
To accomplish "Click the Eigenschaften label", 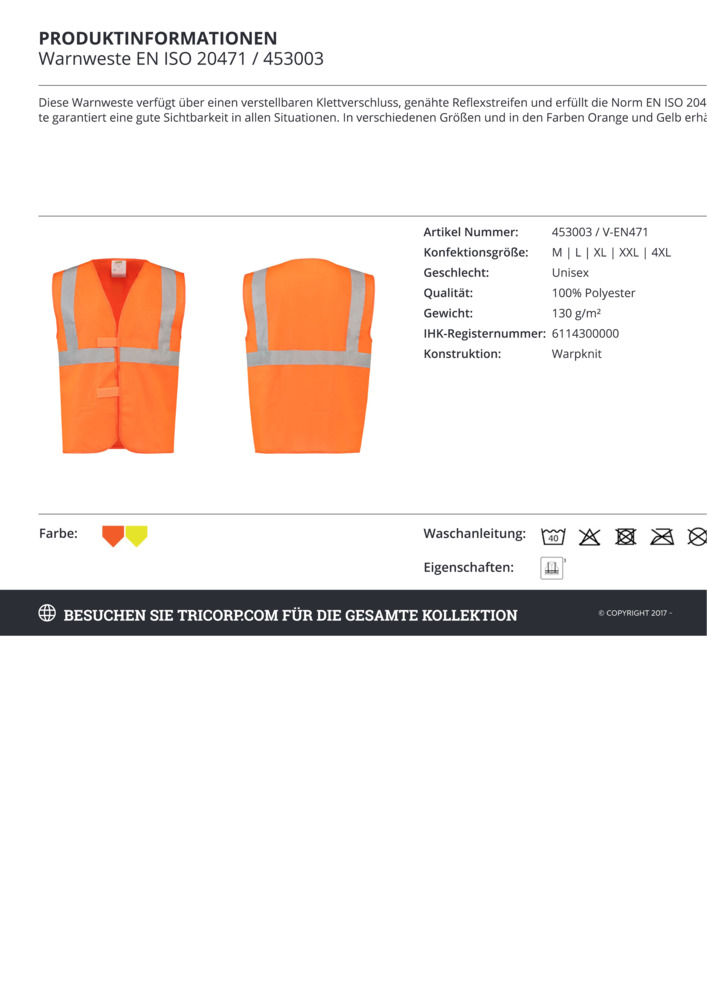I will (469, 568).
